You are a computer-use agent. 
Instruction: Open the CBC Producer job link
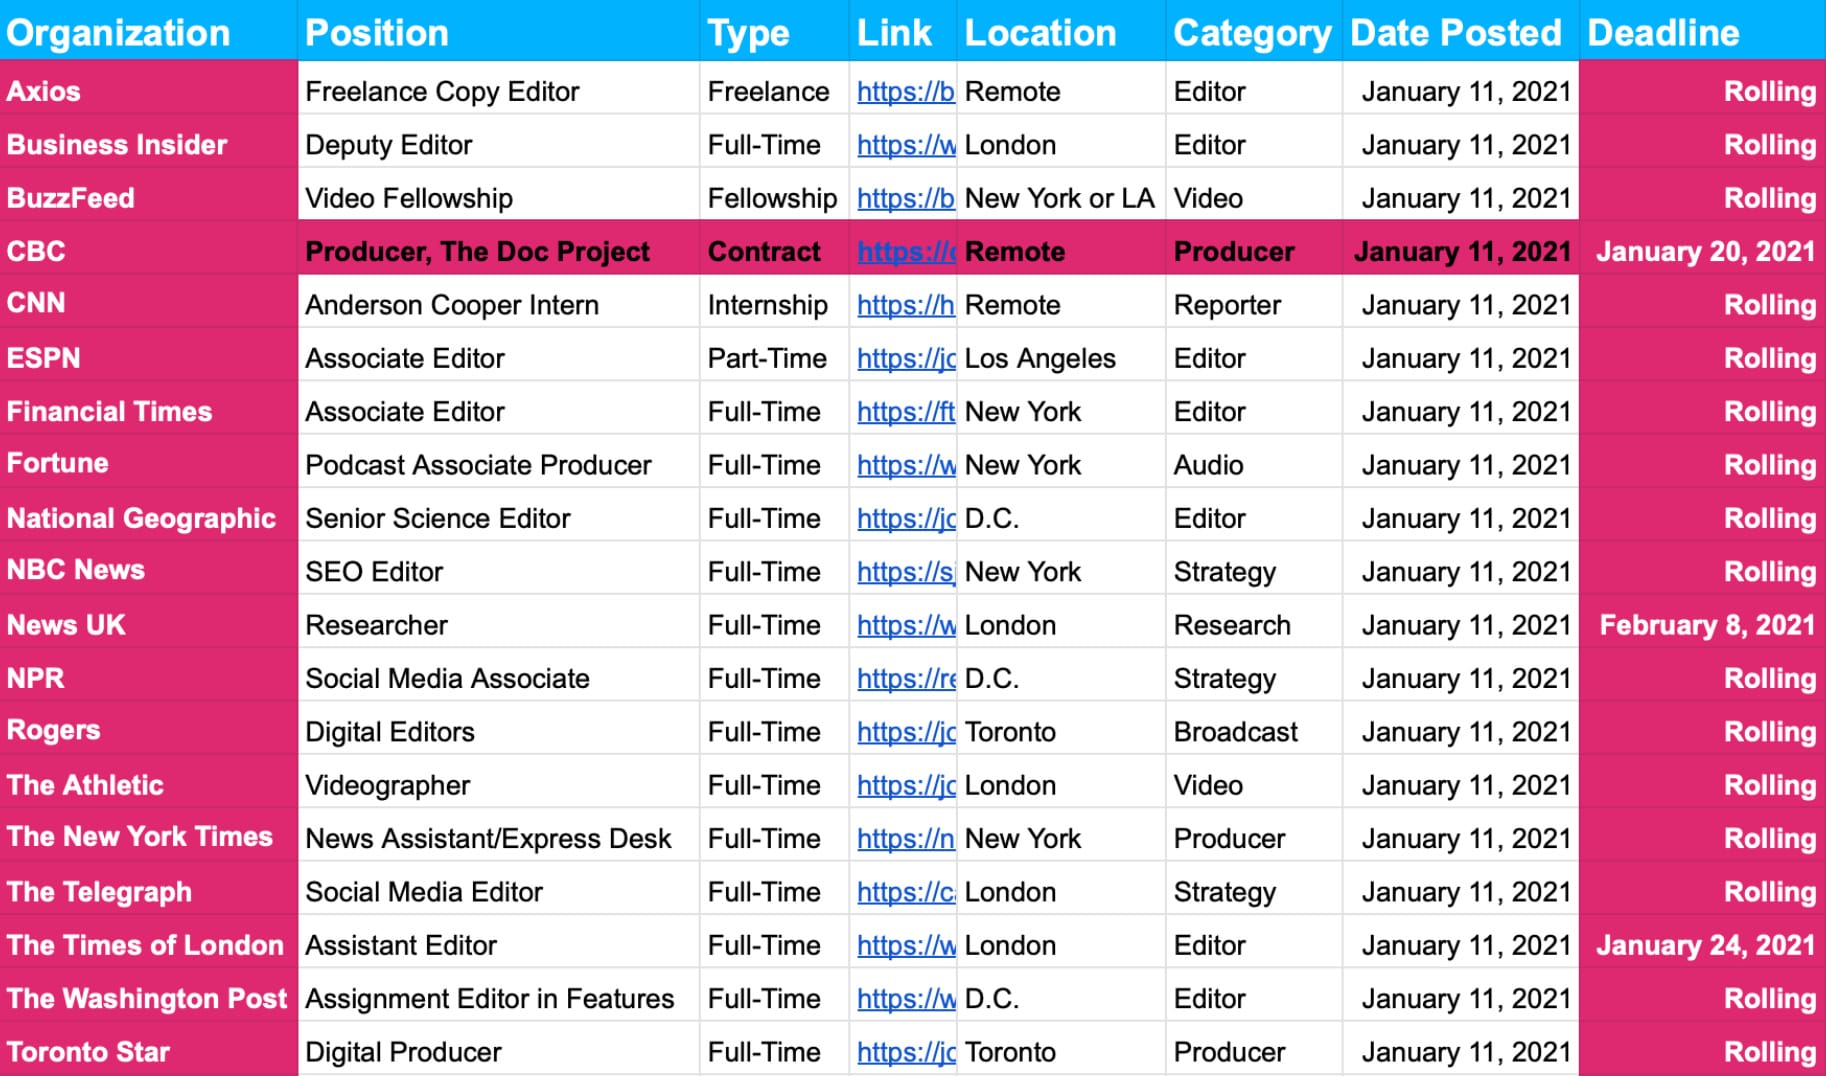(904, 252)
